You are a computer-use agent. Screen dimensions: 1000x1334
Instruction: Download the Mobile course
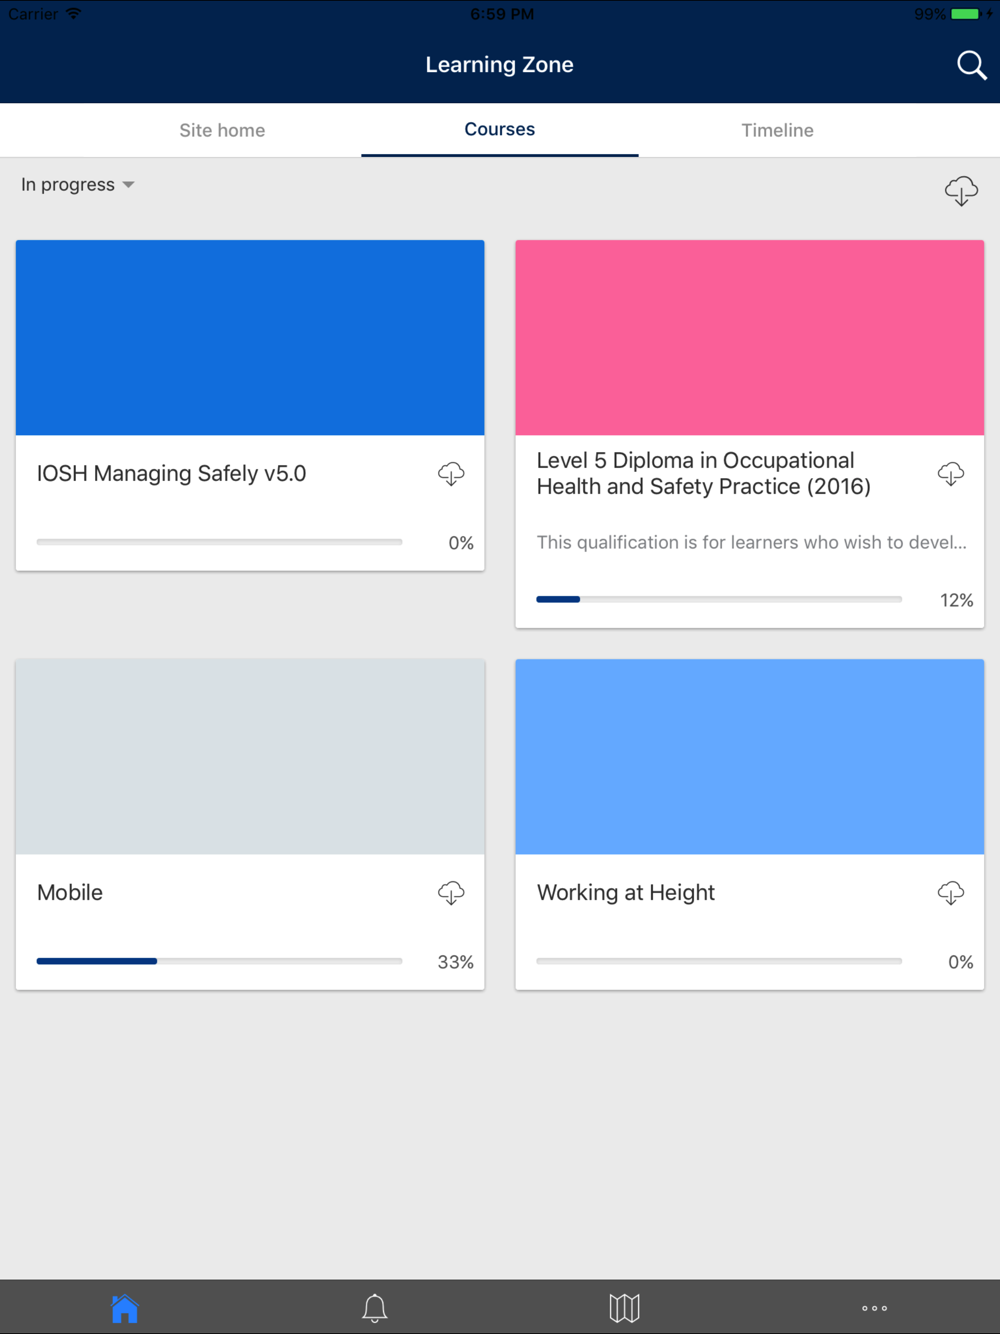click(451, 893)
